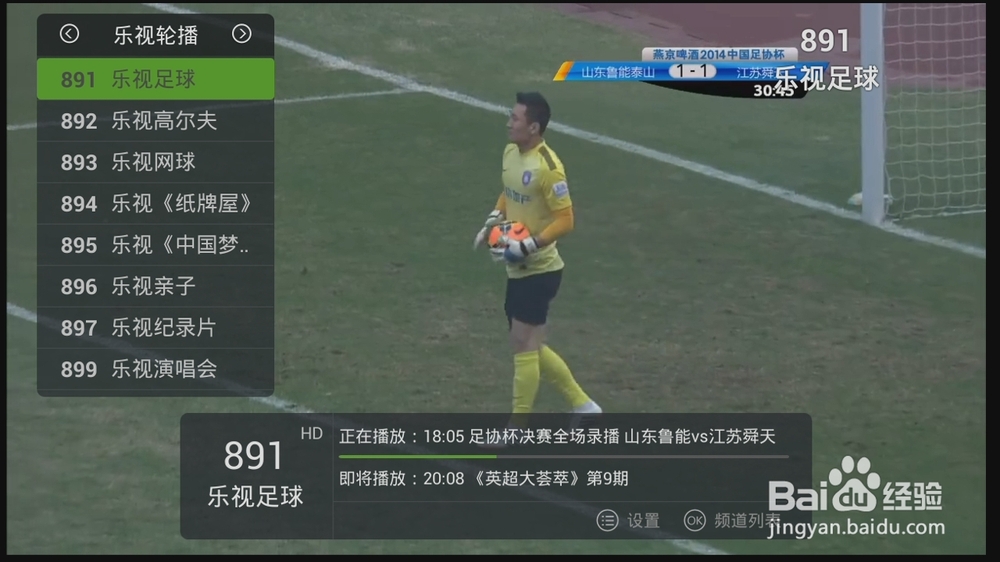Click the HD quality indicator
The height and width of the screenshot is (562, 1000).
tap(311, 434)
